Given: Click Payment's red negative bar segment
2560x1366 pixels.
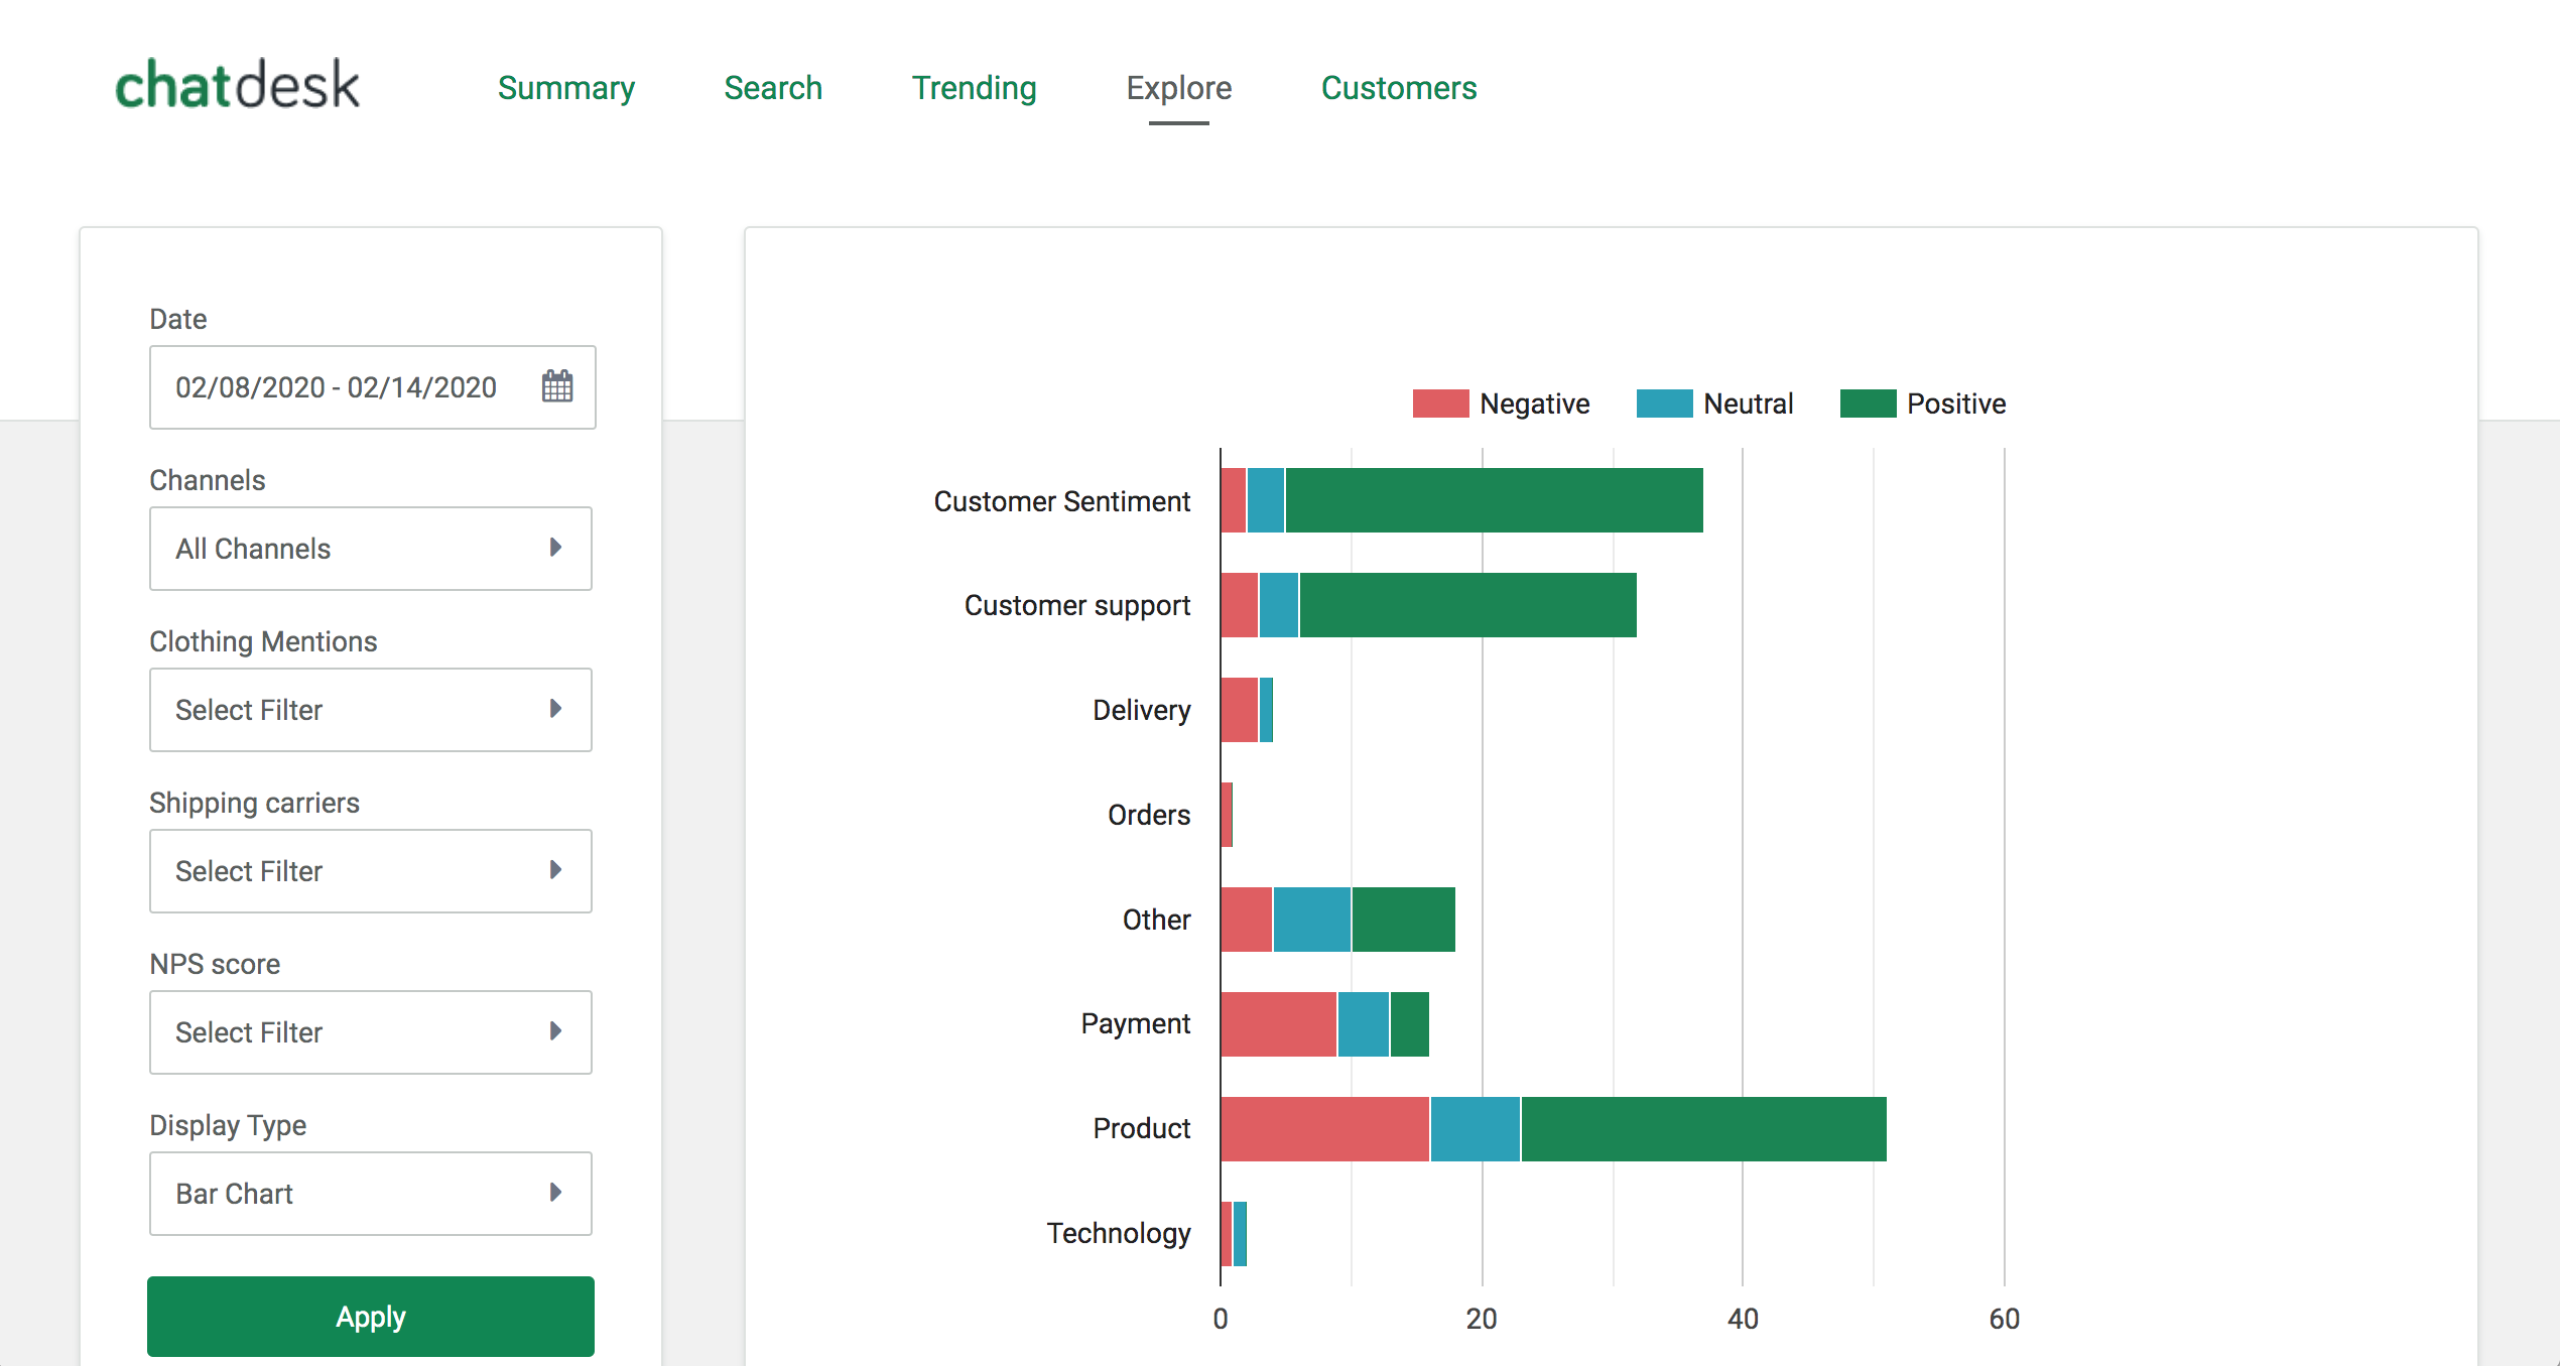Looking at the screenshot, I should click(1278, 1024).
